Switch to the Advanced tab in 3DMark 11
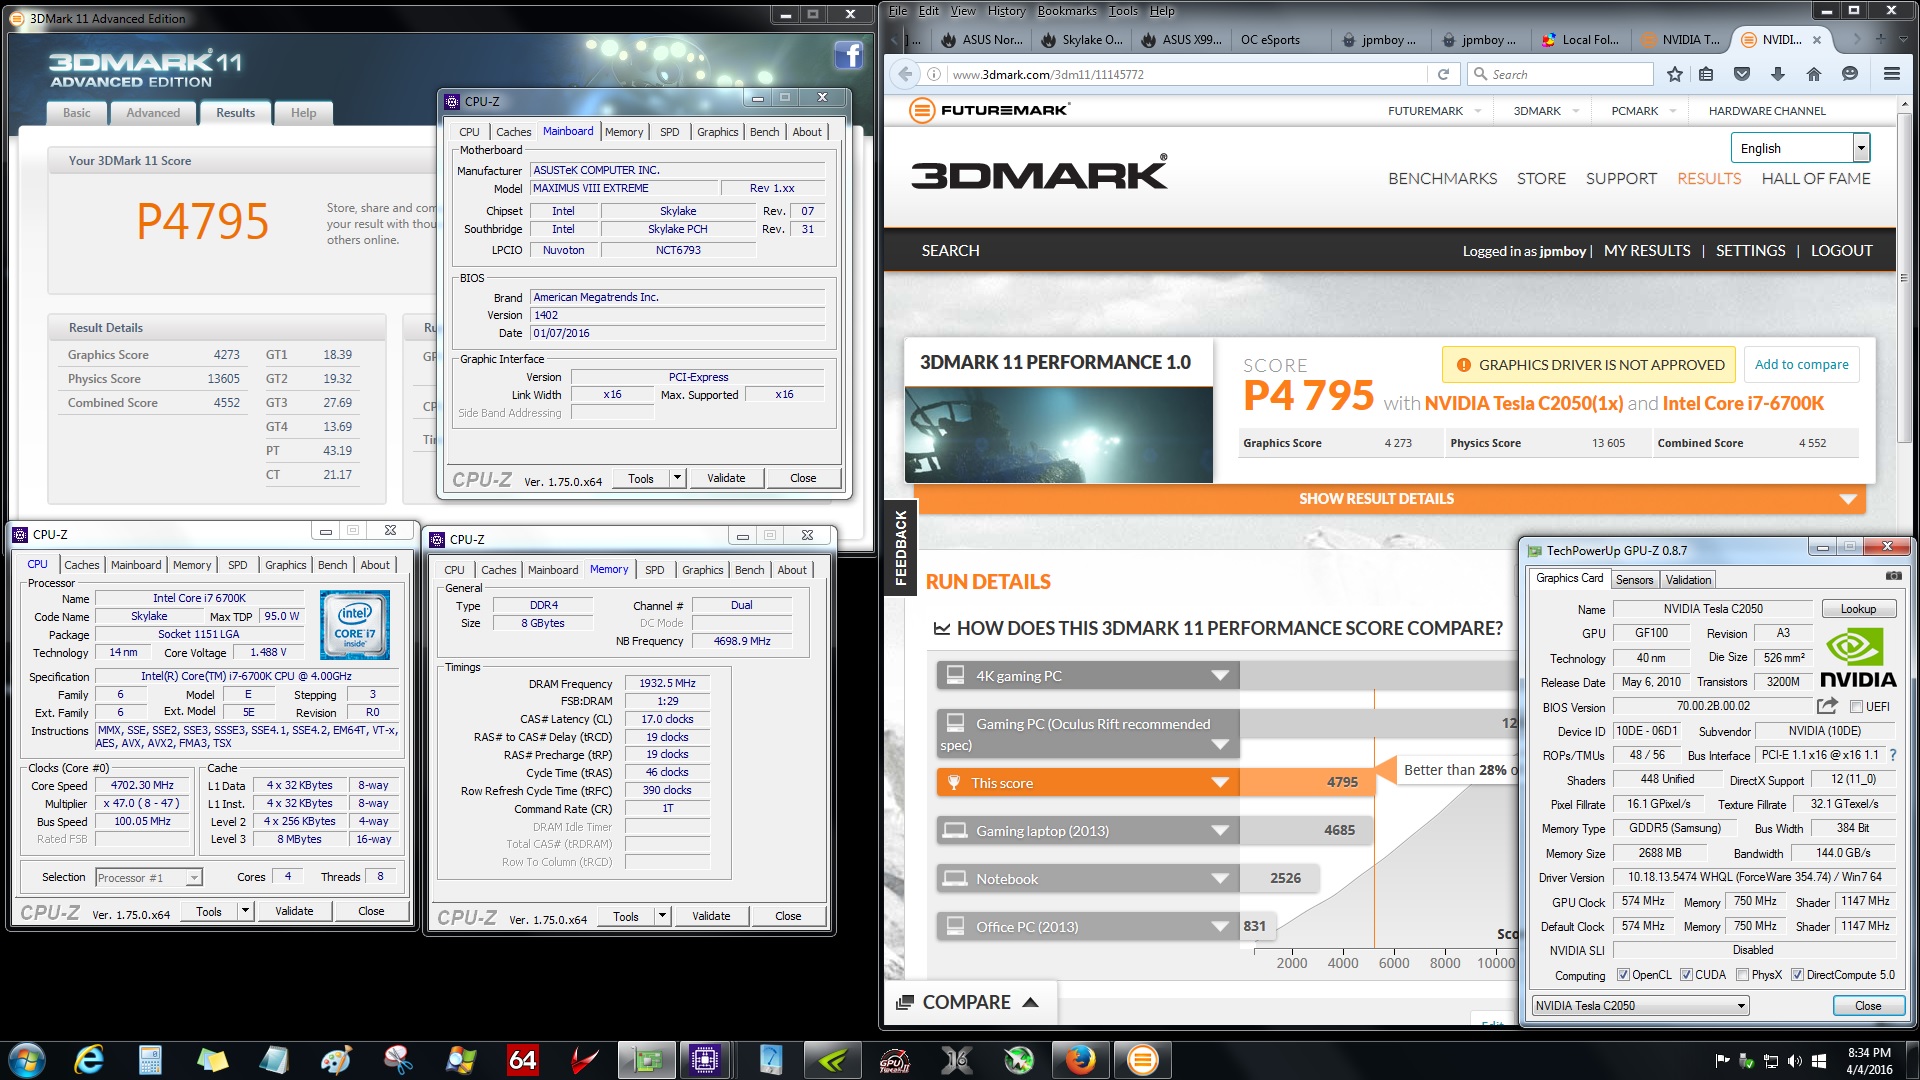 [153, 113]
